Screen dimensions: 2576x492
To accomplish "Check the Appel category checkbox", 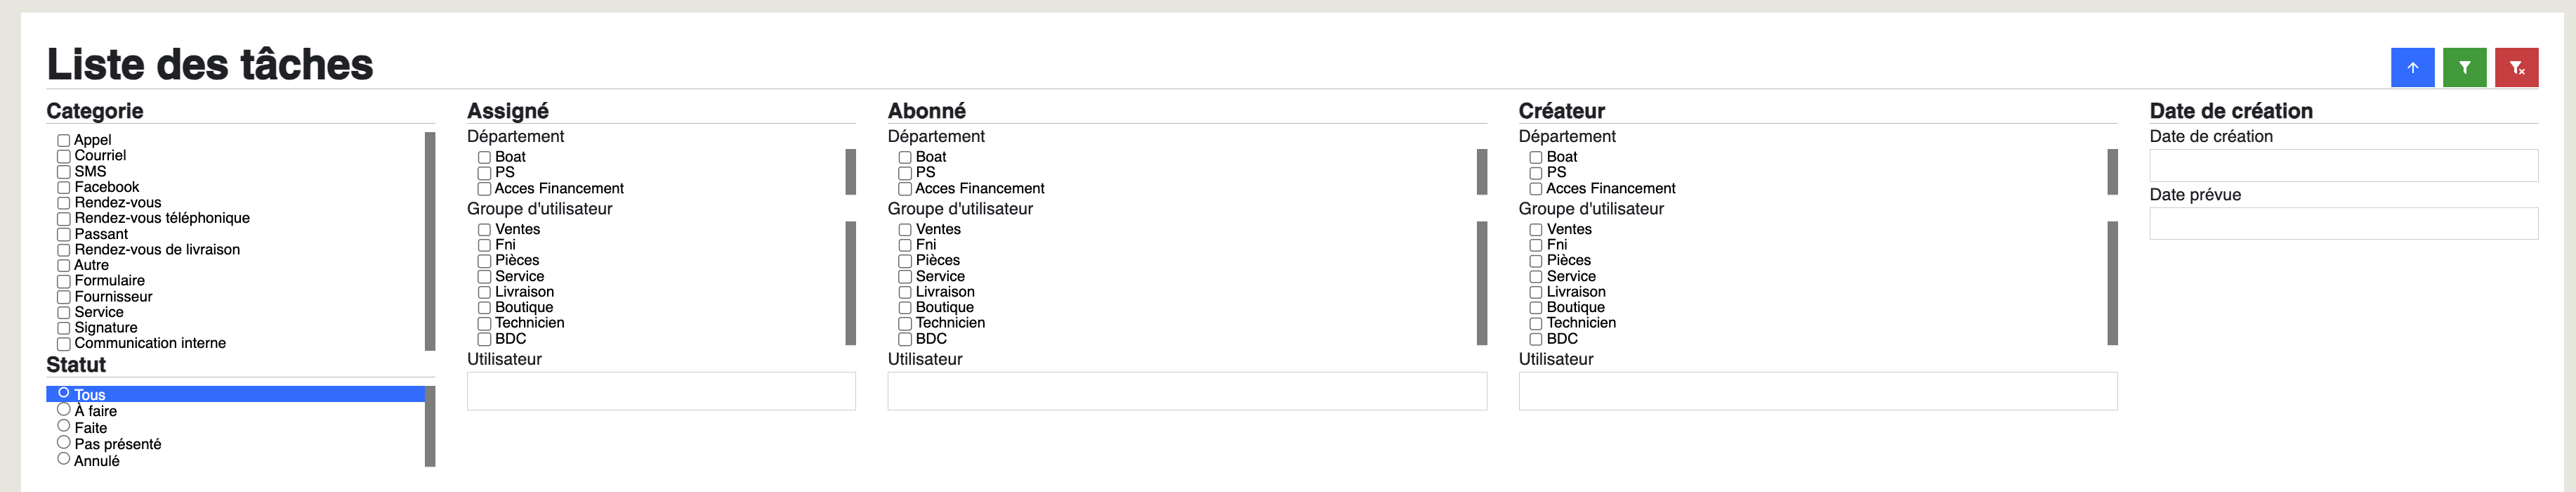I will tap(63, 141).
